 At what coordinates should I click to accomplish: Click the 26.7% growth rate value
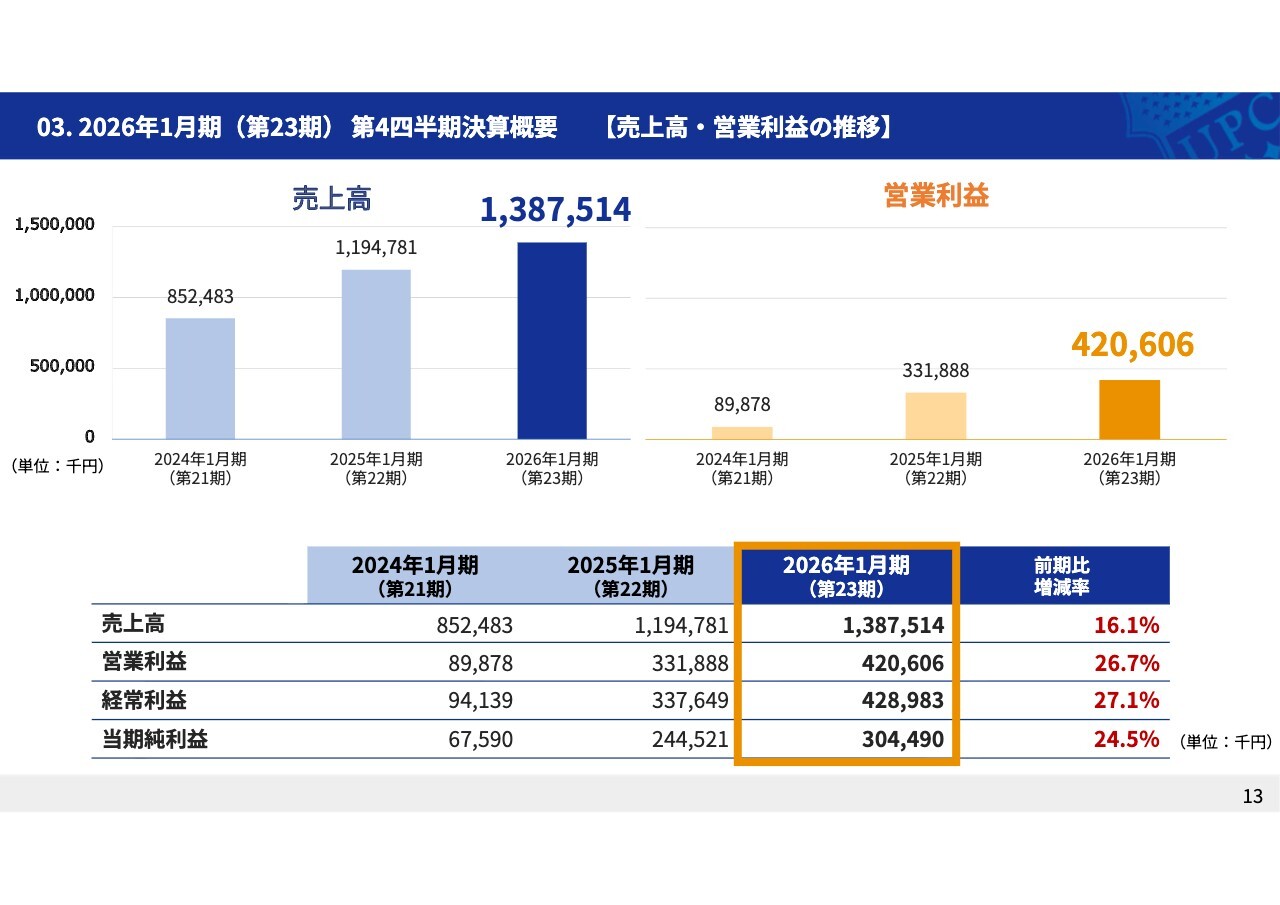pos(1125,662)
